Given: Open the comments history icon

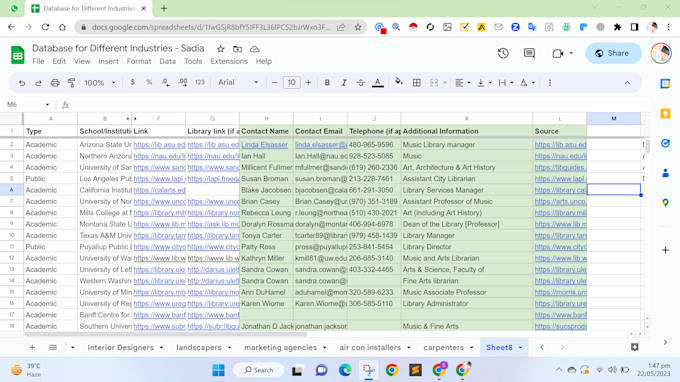Looking at the screenshot, I should (529, 53).
